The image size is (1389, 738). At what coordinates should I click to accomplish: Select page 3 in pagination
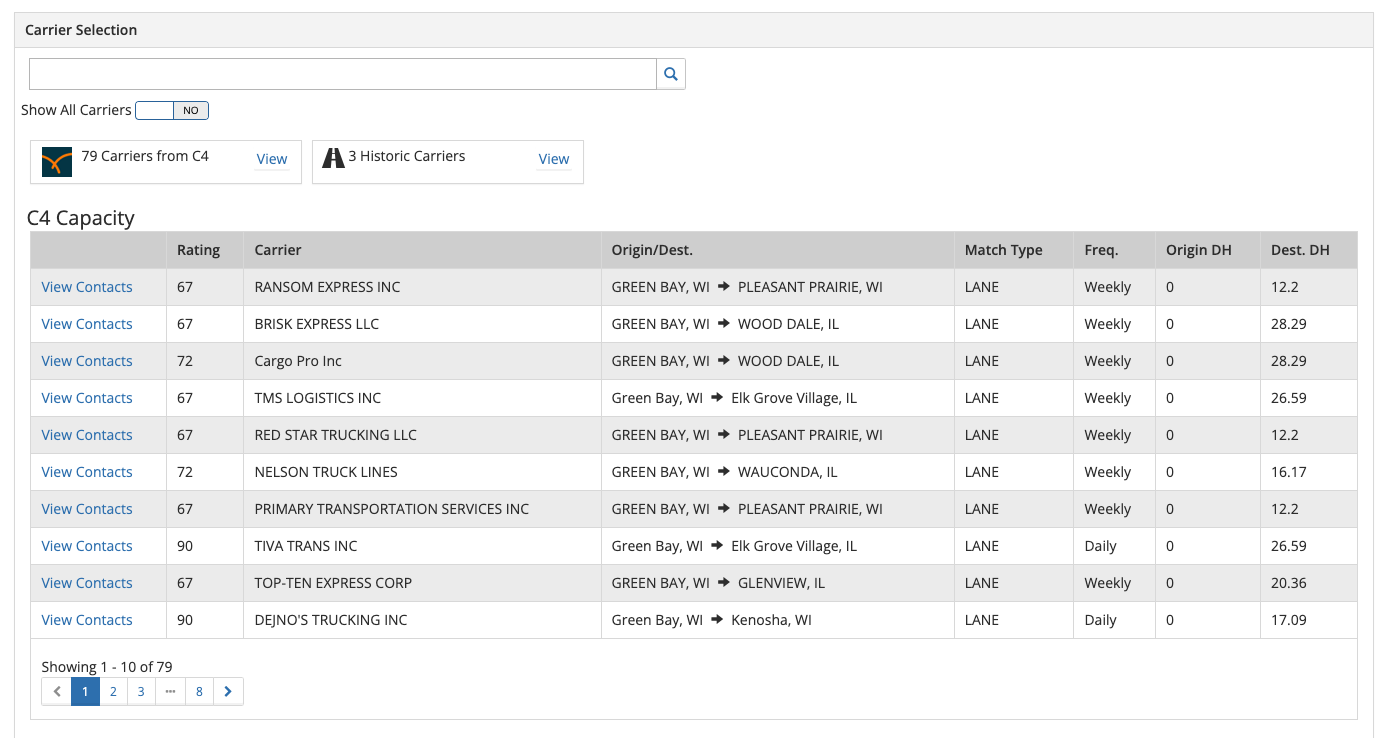pos(141,692)
